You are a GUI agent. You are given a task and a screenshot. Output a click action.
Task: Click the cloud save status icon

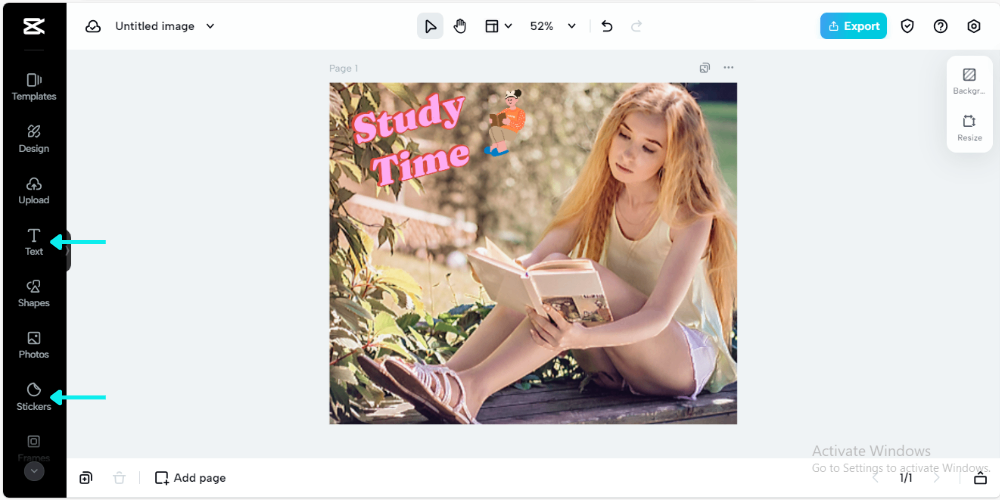(x=93, y=26)
